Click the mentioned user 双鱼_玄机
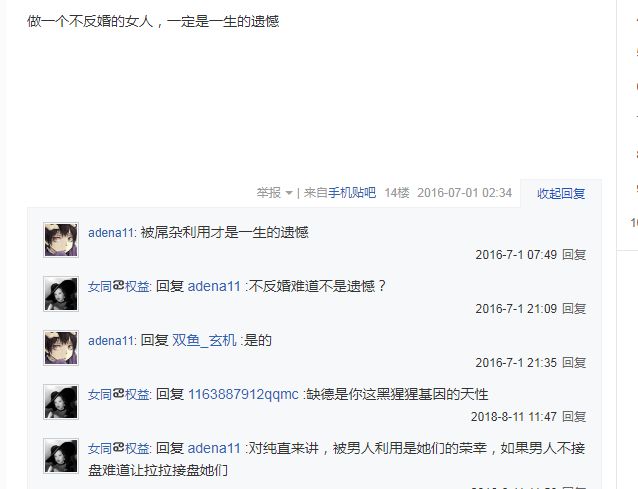The width and height of the screenshot is (638, 489). (204, 341)
